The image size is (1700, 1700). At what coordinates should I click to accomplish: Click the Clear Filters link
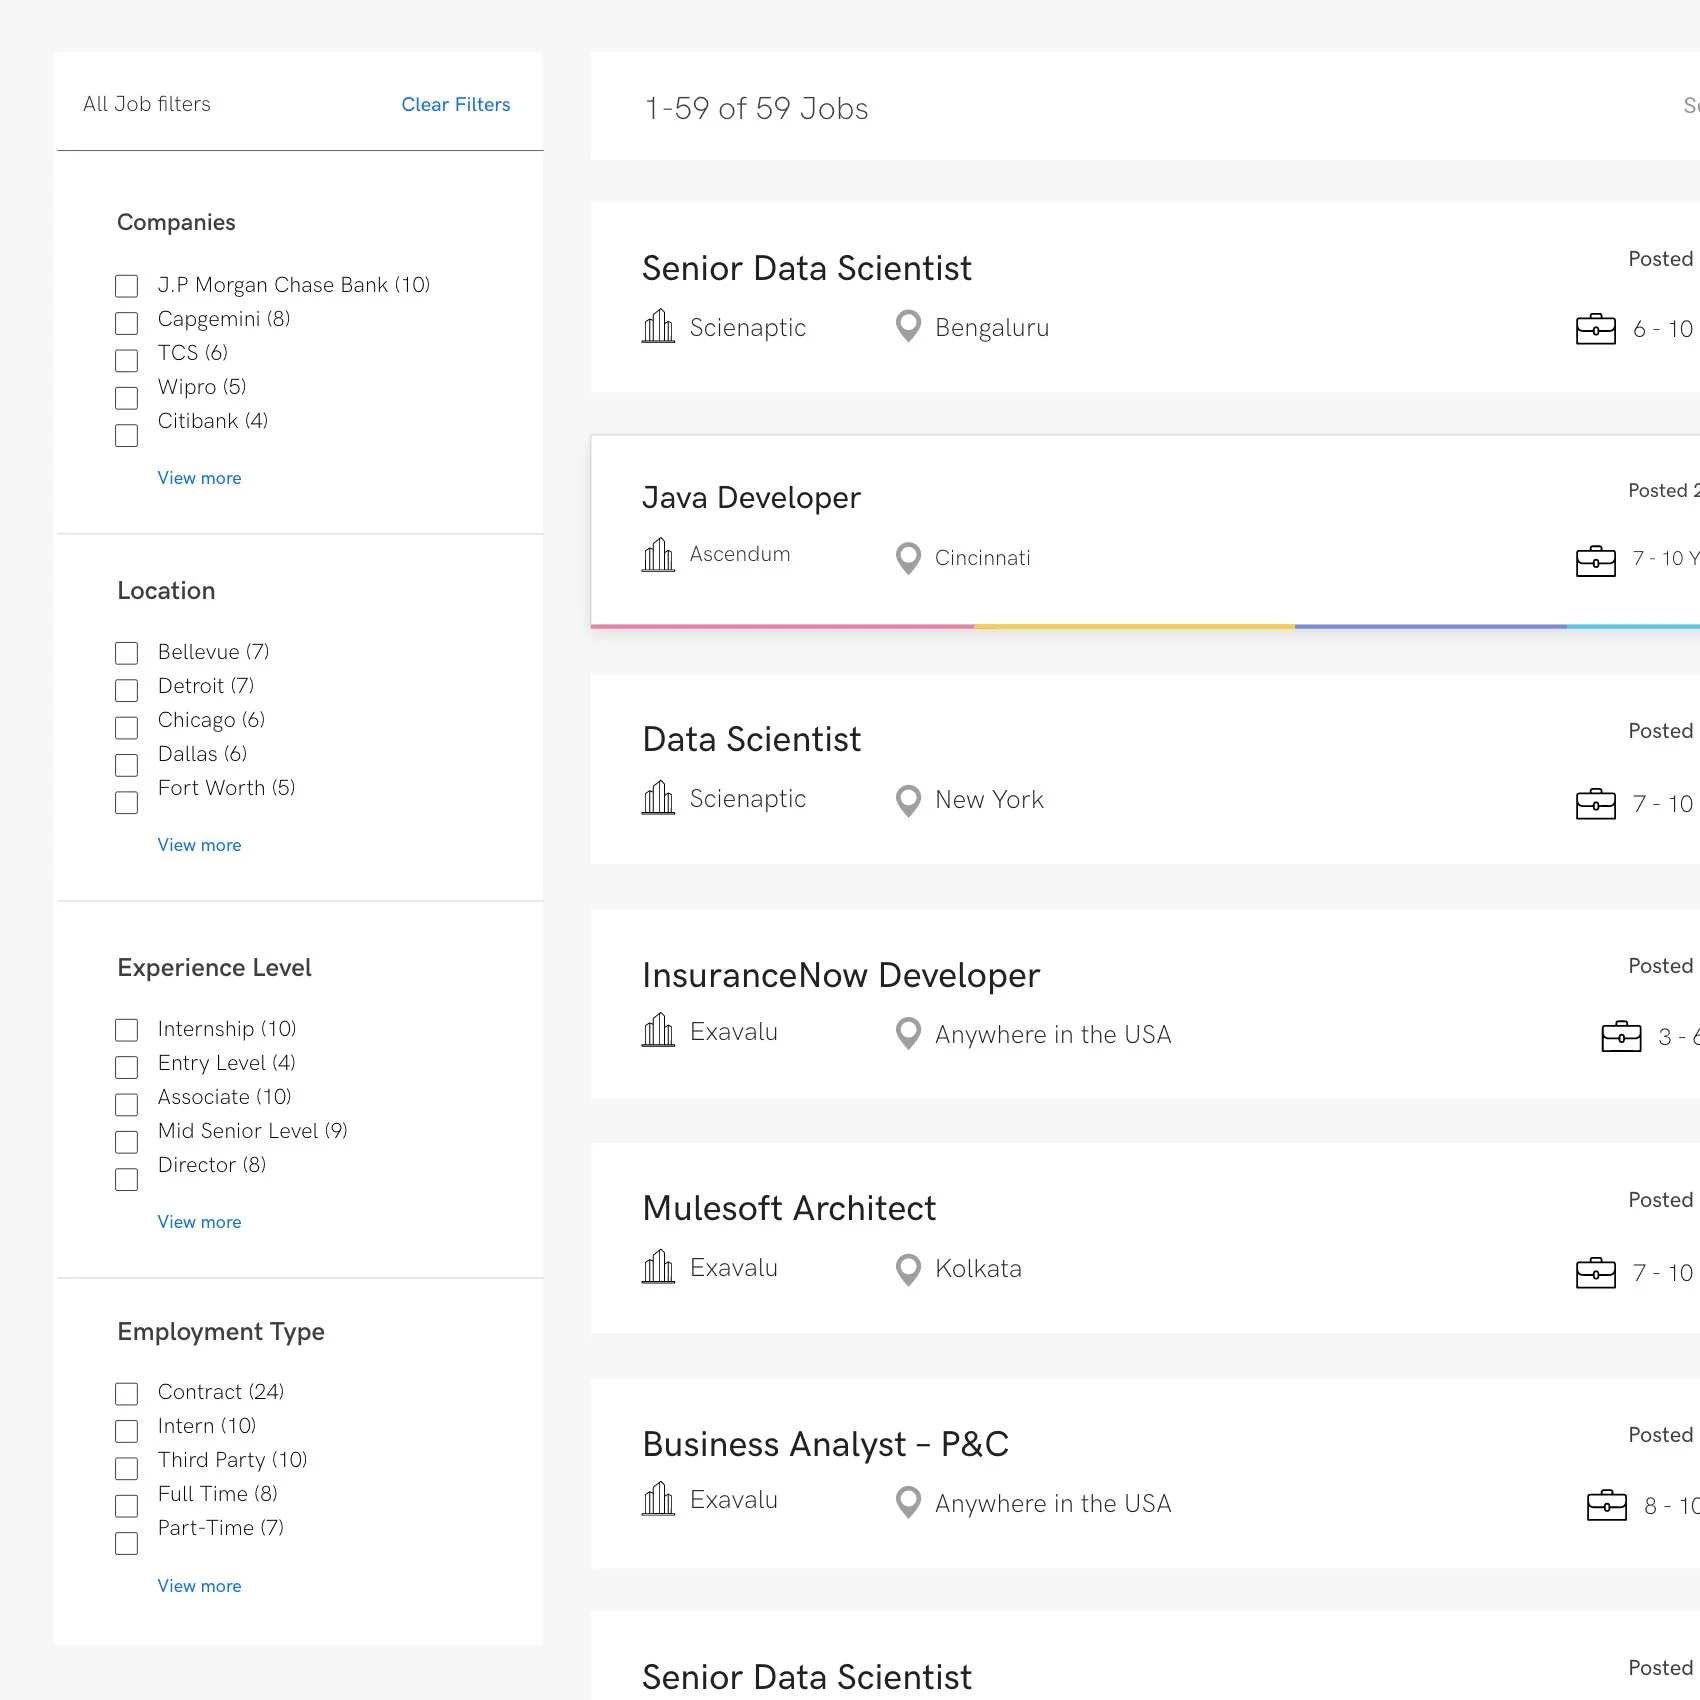tap(456, 104)
